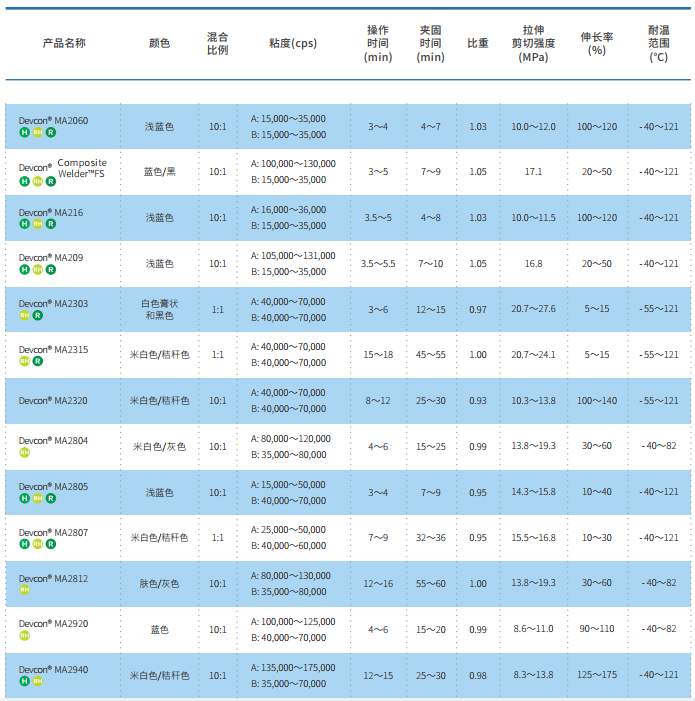Click the 夹固时间(min) column header
This screenshot has height=701, width=695.
[430, 43]
